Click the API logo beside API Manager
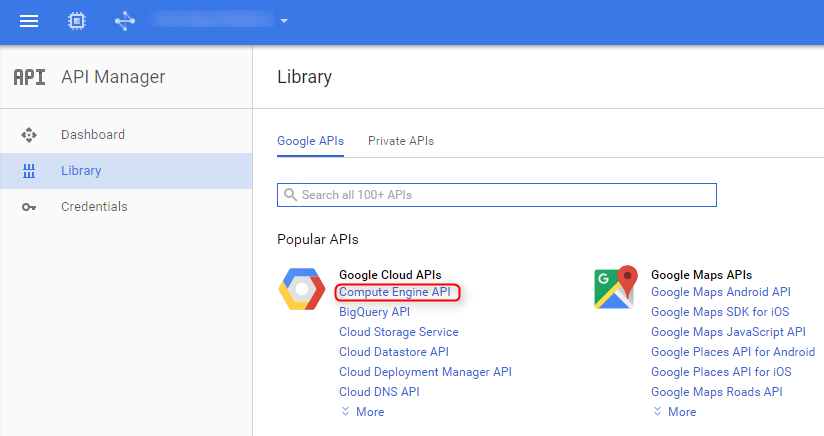 (29, 77)
